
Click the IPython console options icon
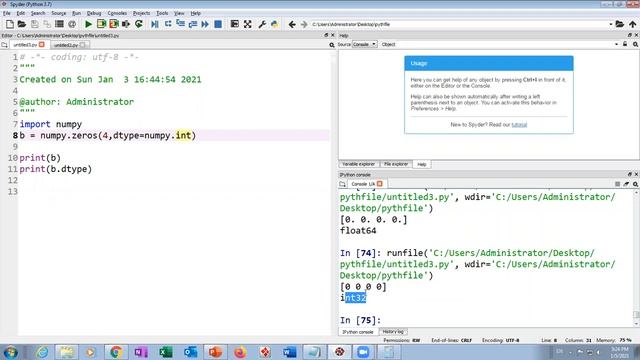pyautogui.click(x=636, y=184)
